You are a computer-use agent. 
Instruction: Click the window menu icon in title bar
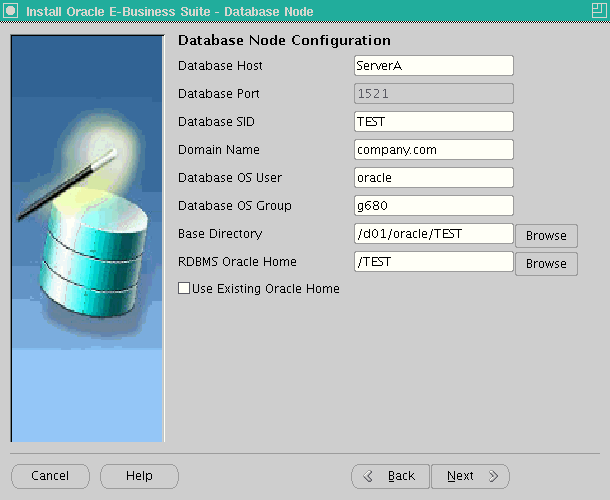11,11
